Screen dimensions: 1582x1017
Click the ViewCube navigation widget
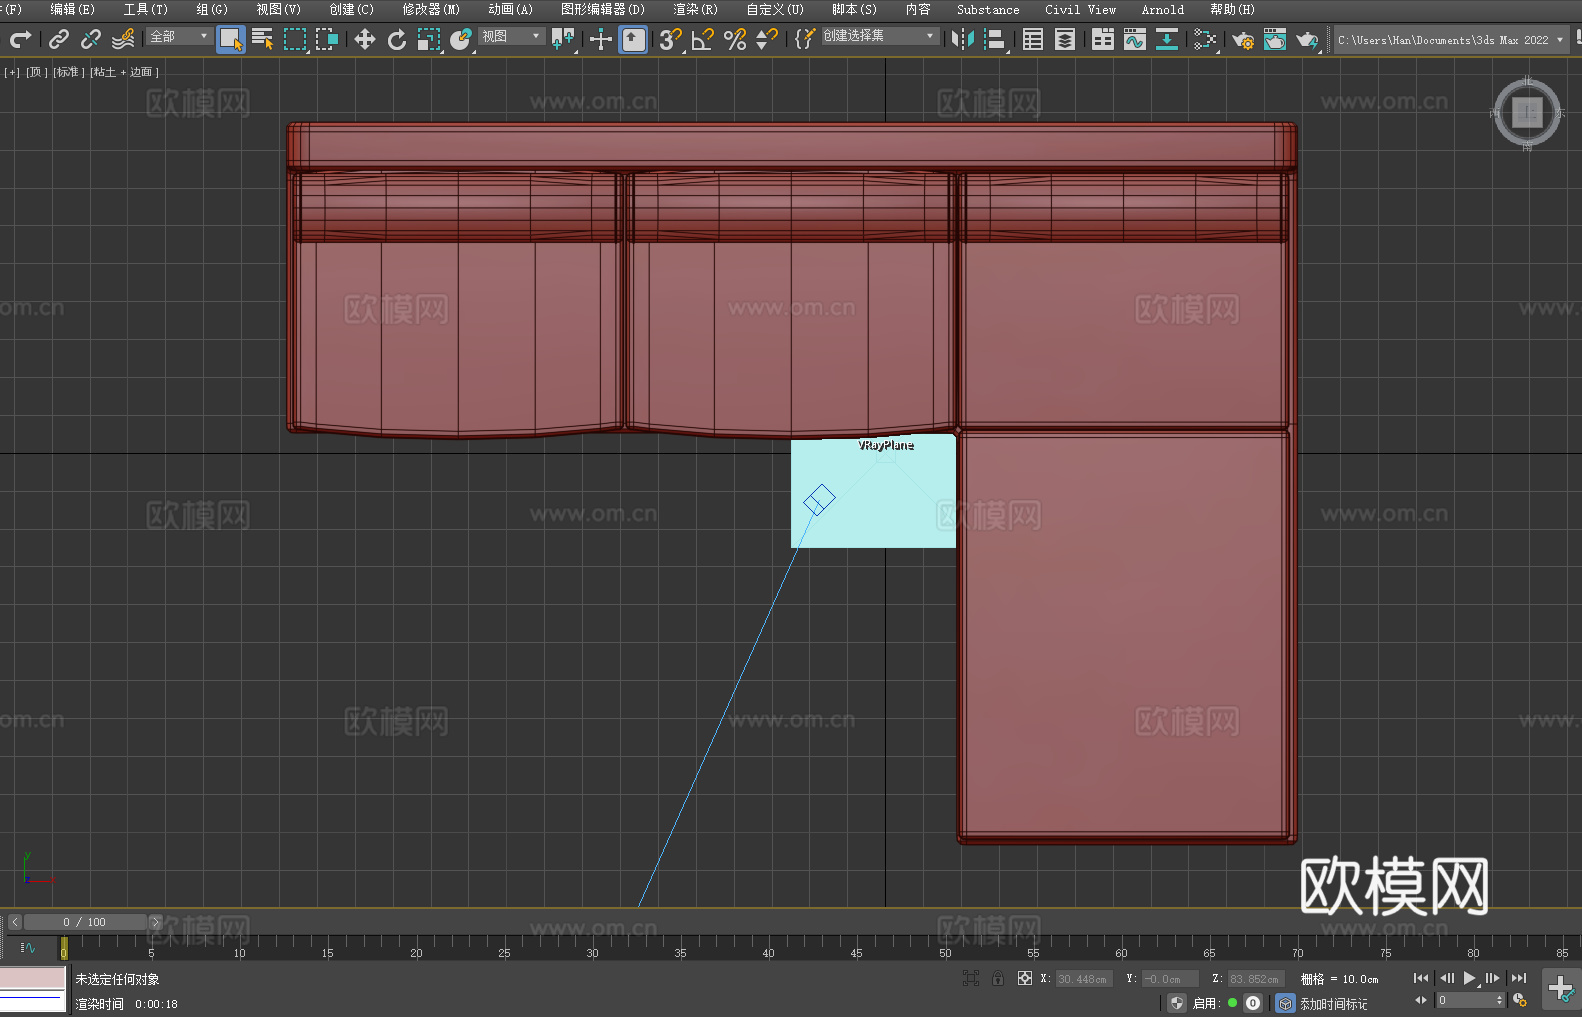[1527, 112]
